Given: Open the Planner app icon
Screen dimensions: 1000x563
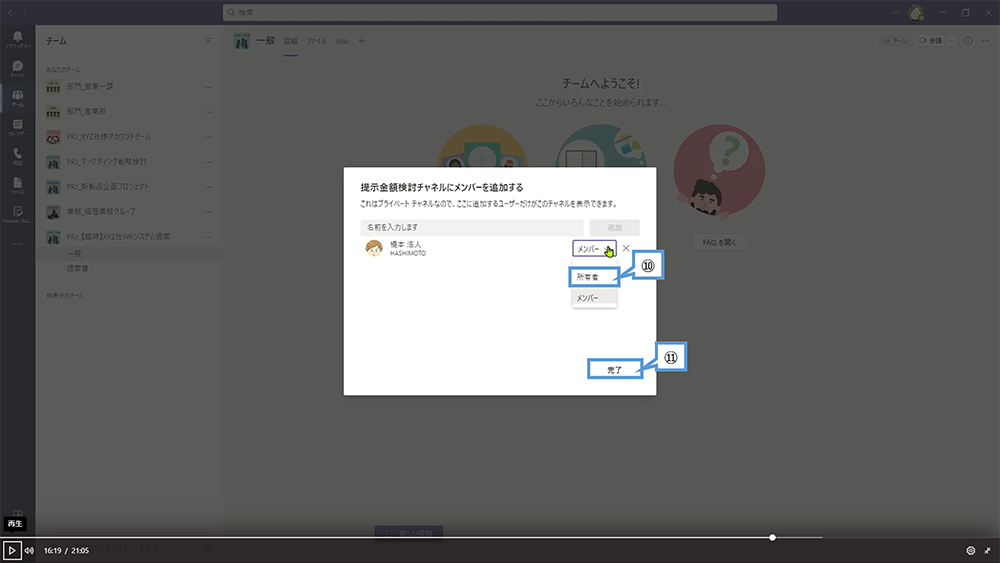Looking at the screenshot, I should pos(17,214).
